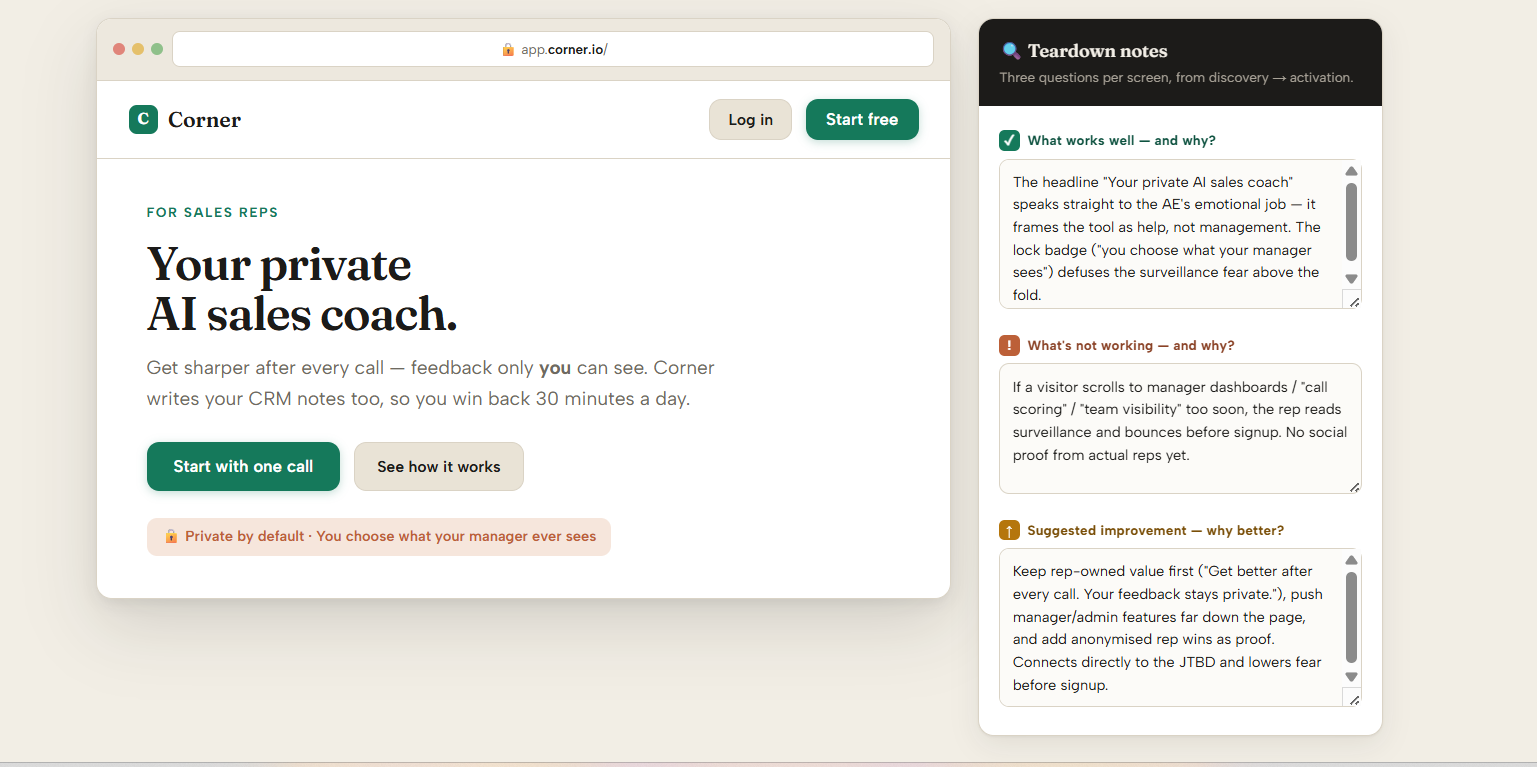The width and height of the screenshot is (1537, 767).
Task: Click the Start free button
Action: 862,120
